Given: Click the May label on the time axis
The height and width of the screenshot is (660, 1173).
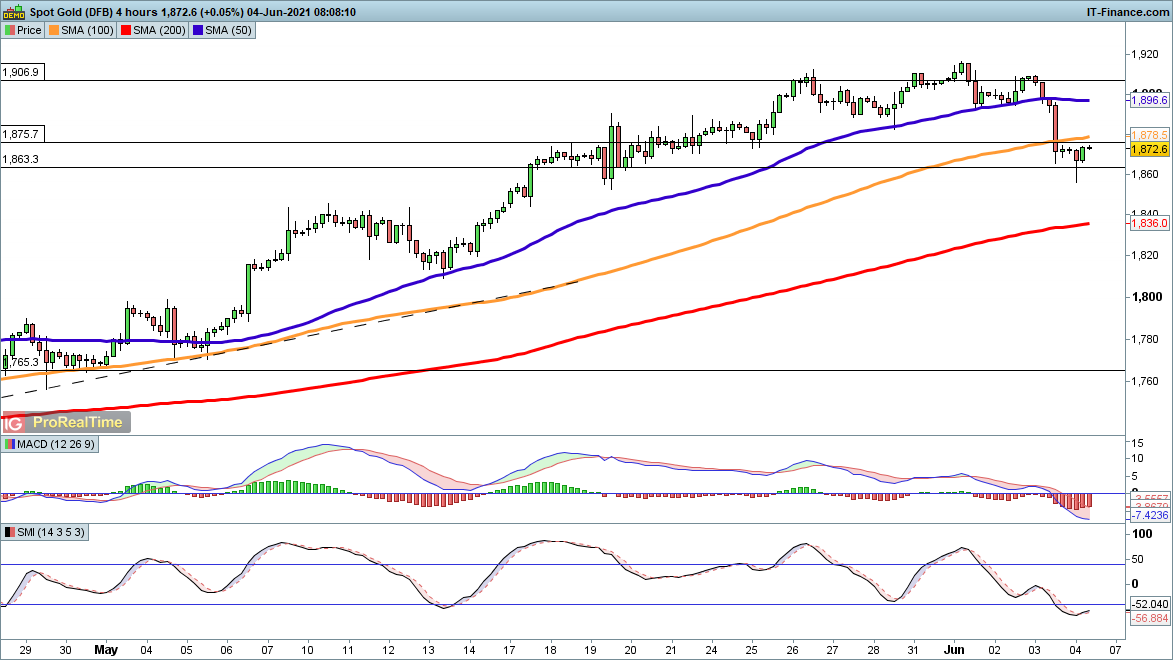Looking at the screenshot, I should [x=107, y=649].
